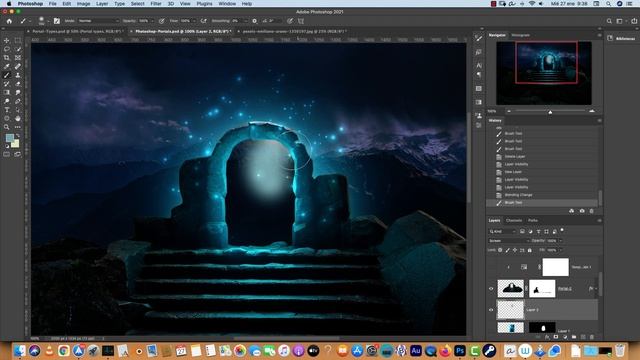Image resolution: width=640 pixels, height=360 pixels.
Task: Toggle visibility of Portal 2 layer
Action: click(x=491, y=289)
